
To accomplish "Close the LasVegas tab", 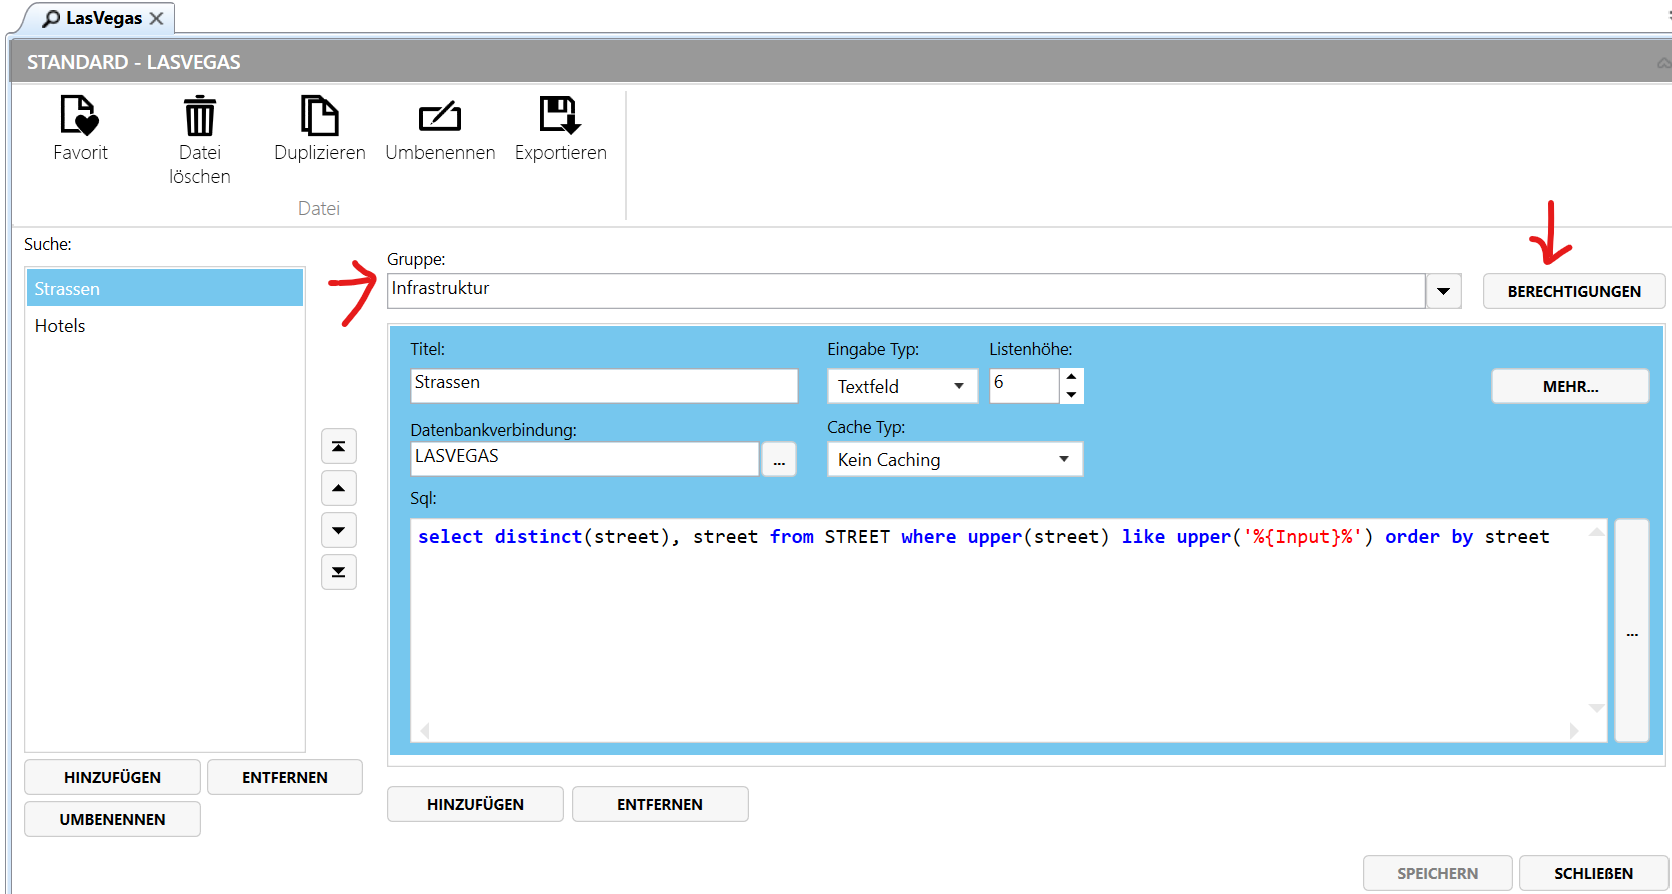I will tap(156, 18).
